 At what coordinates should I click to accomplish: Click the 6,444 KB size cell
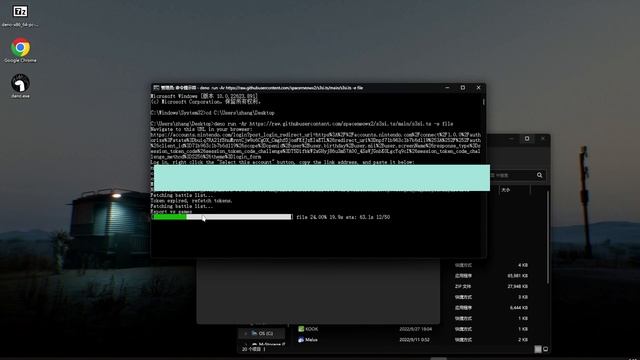[519, 308]
